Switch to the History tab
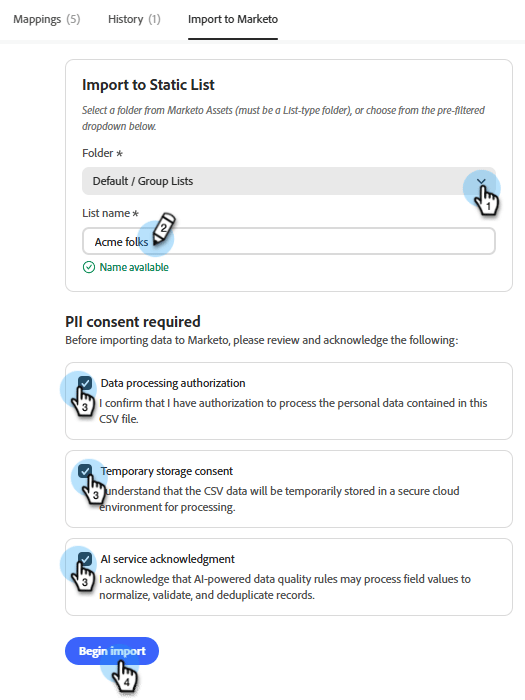The width and height of the screenshot is (525, 700). click(x=134, y=19)
